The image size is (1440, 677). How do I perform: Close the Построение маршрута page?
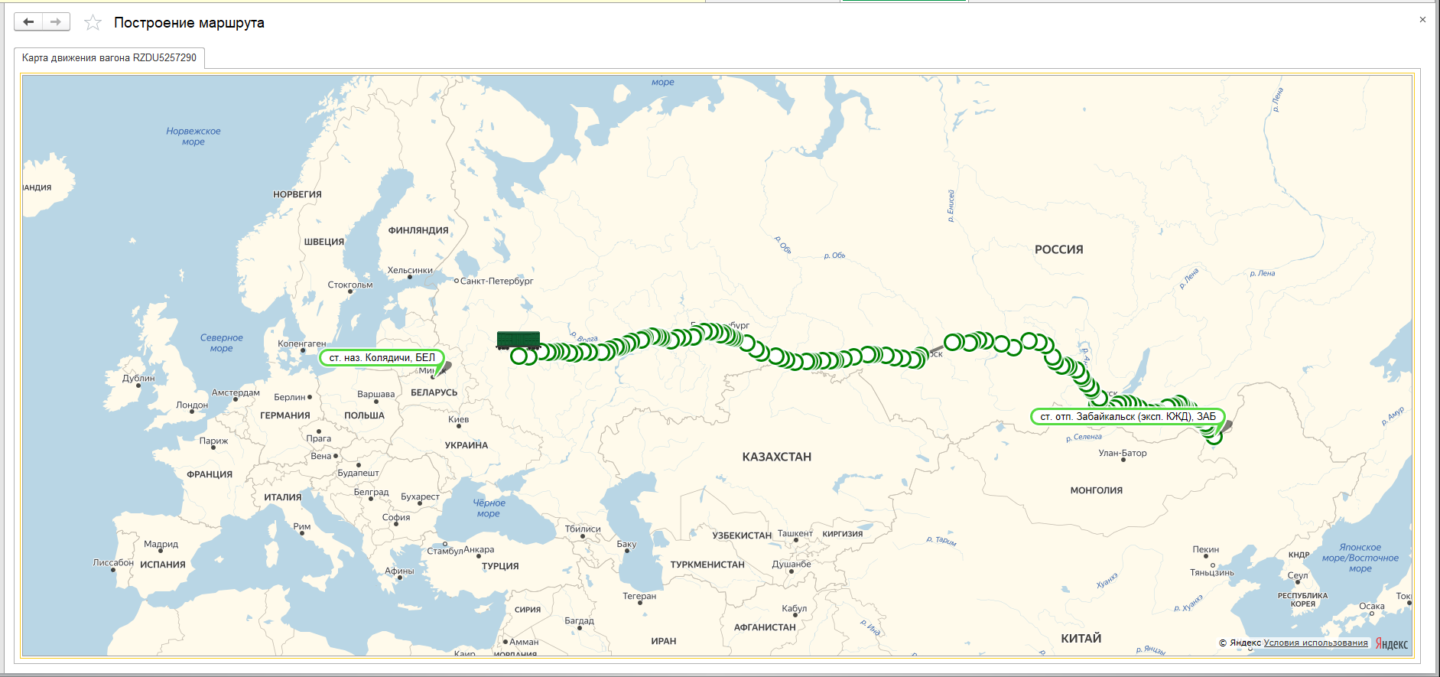click(1423, 19)
